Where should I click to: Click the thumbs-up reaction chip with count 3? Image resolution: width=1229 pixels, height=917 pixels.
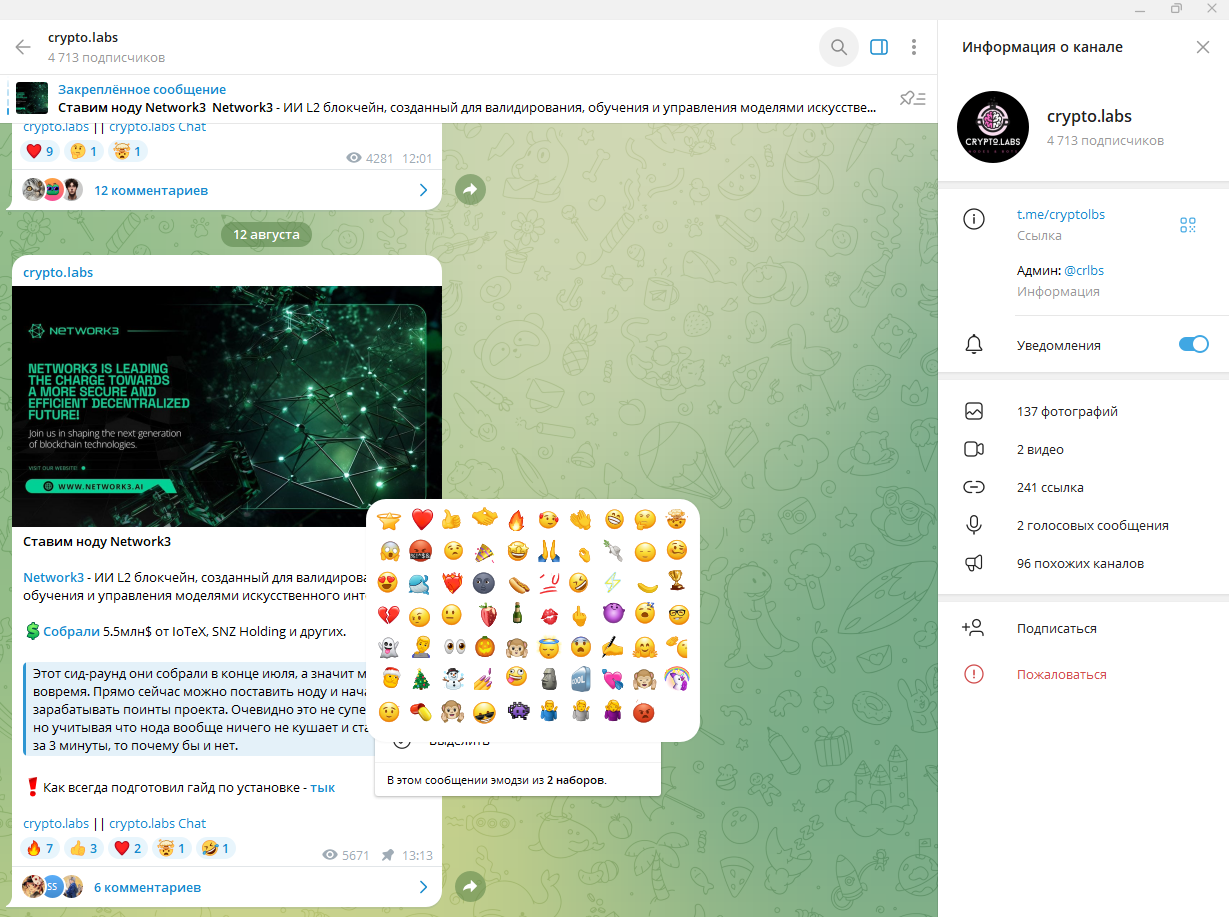click(84, 848)
